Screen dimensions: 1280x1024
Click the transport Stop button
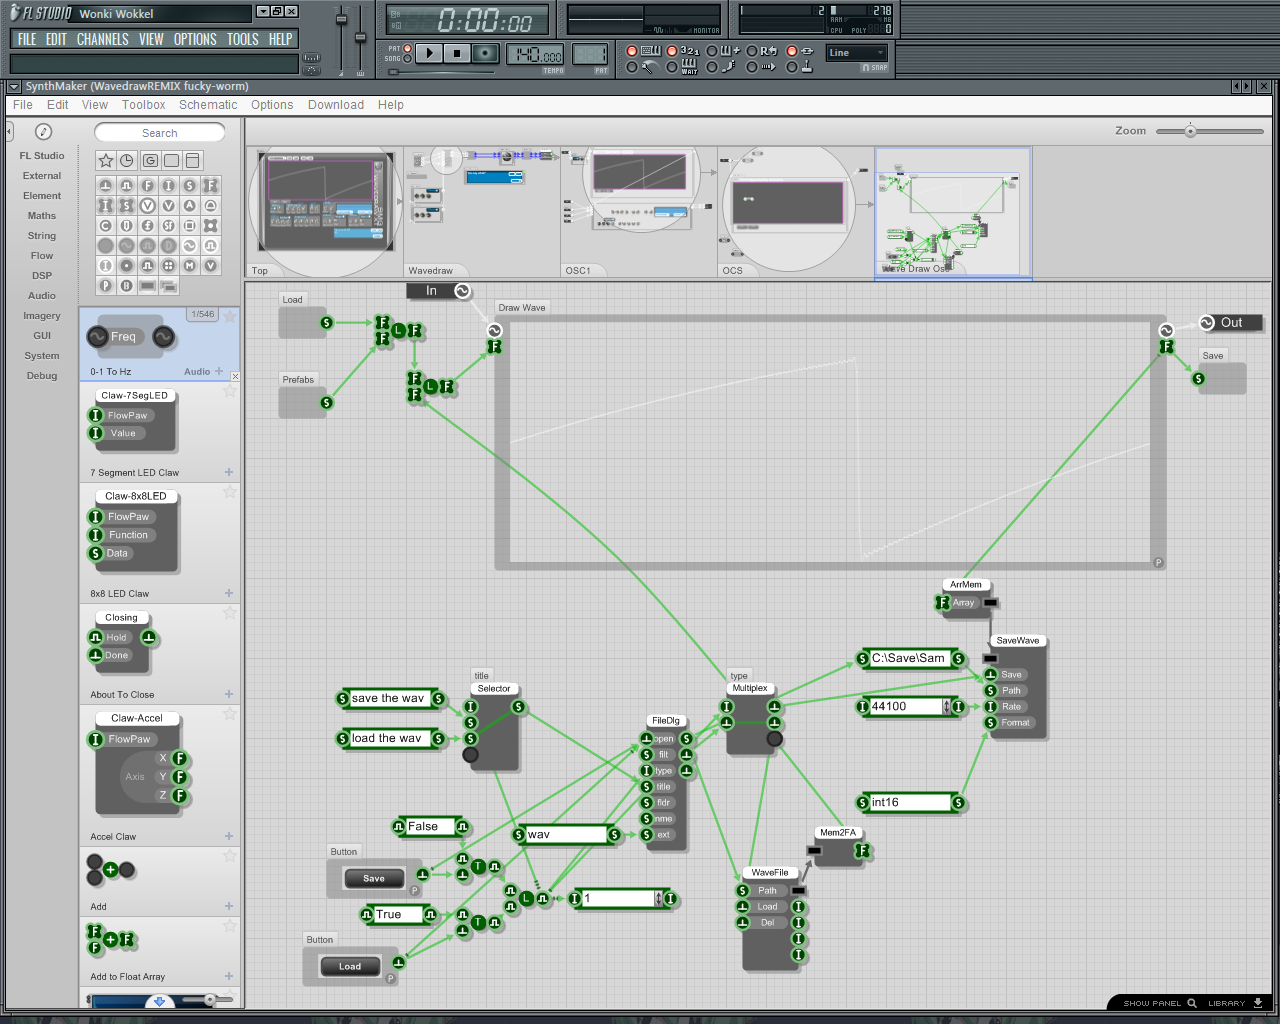click(x=457, y=53)
